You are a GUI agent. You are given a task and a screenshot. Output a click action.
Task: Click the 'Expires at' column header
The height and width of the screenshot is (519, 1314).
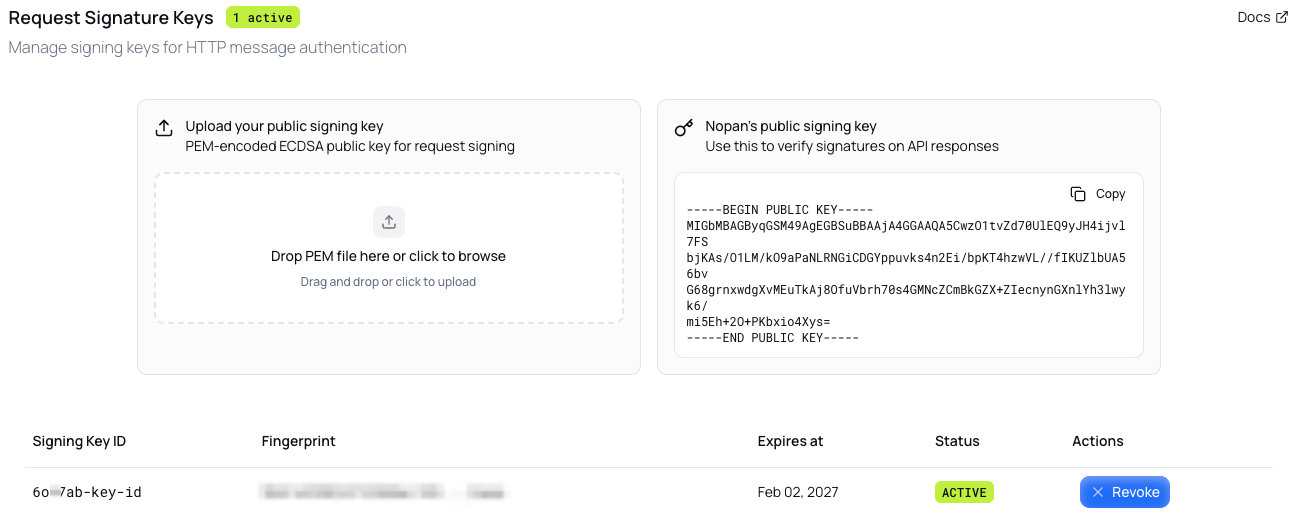[x=790, y=441]
